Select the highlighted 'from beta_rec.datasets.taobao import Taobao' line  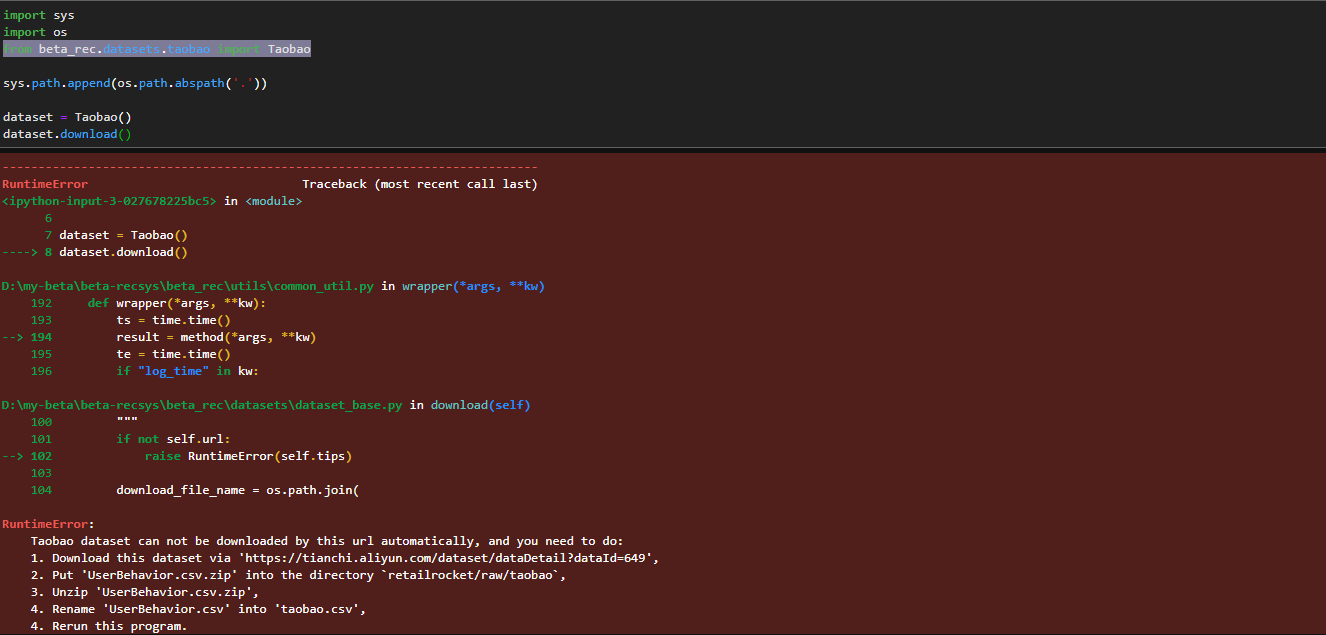point(155,48)
